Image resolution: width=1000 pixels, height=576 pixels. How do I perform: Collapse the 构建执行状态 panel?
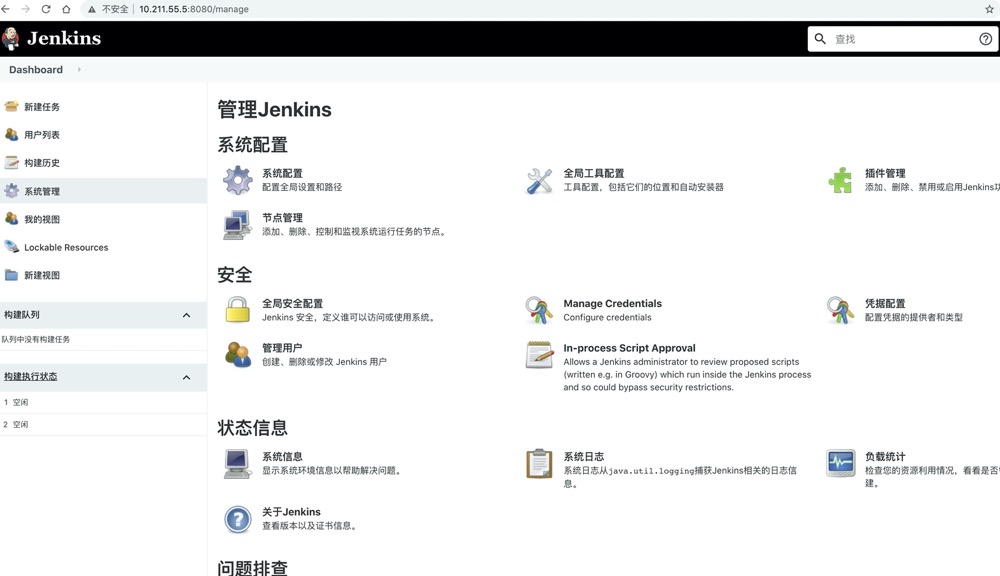pyautogui.click(x=186, y=377)
